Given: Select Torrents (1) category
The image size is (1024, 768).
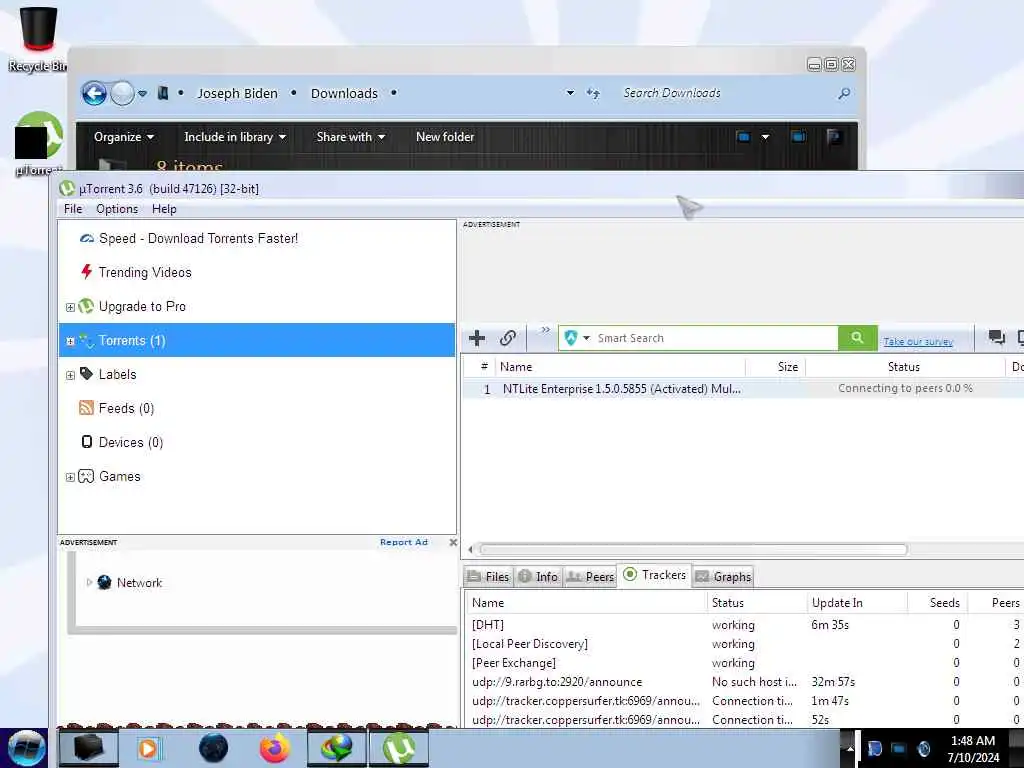Looking at the screenshot, I should click(257, 340).
